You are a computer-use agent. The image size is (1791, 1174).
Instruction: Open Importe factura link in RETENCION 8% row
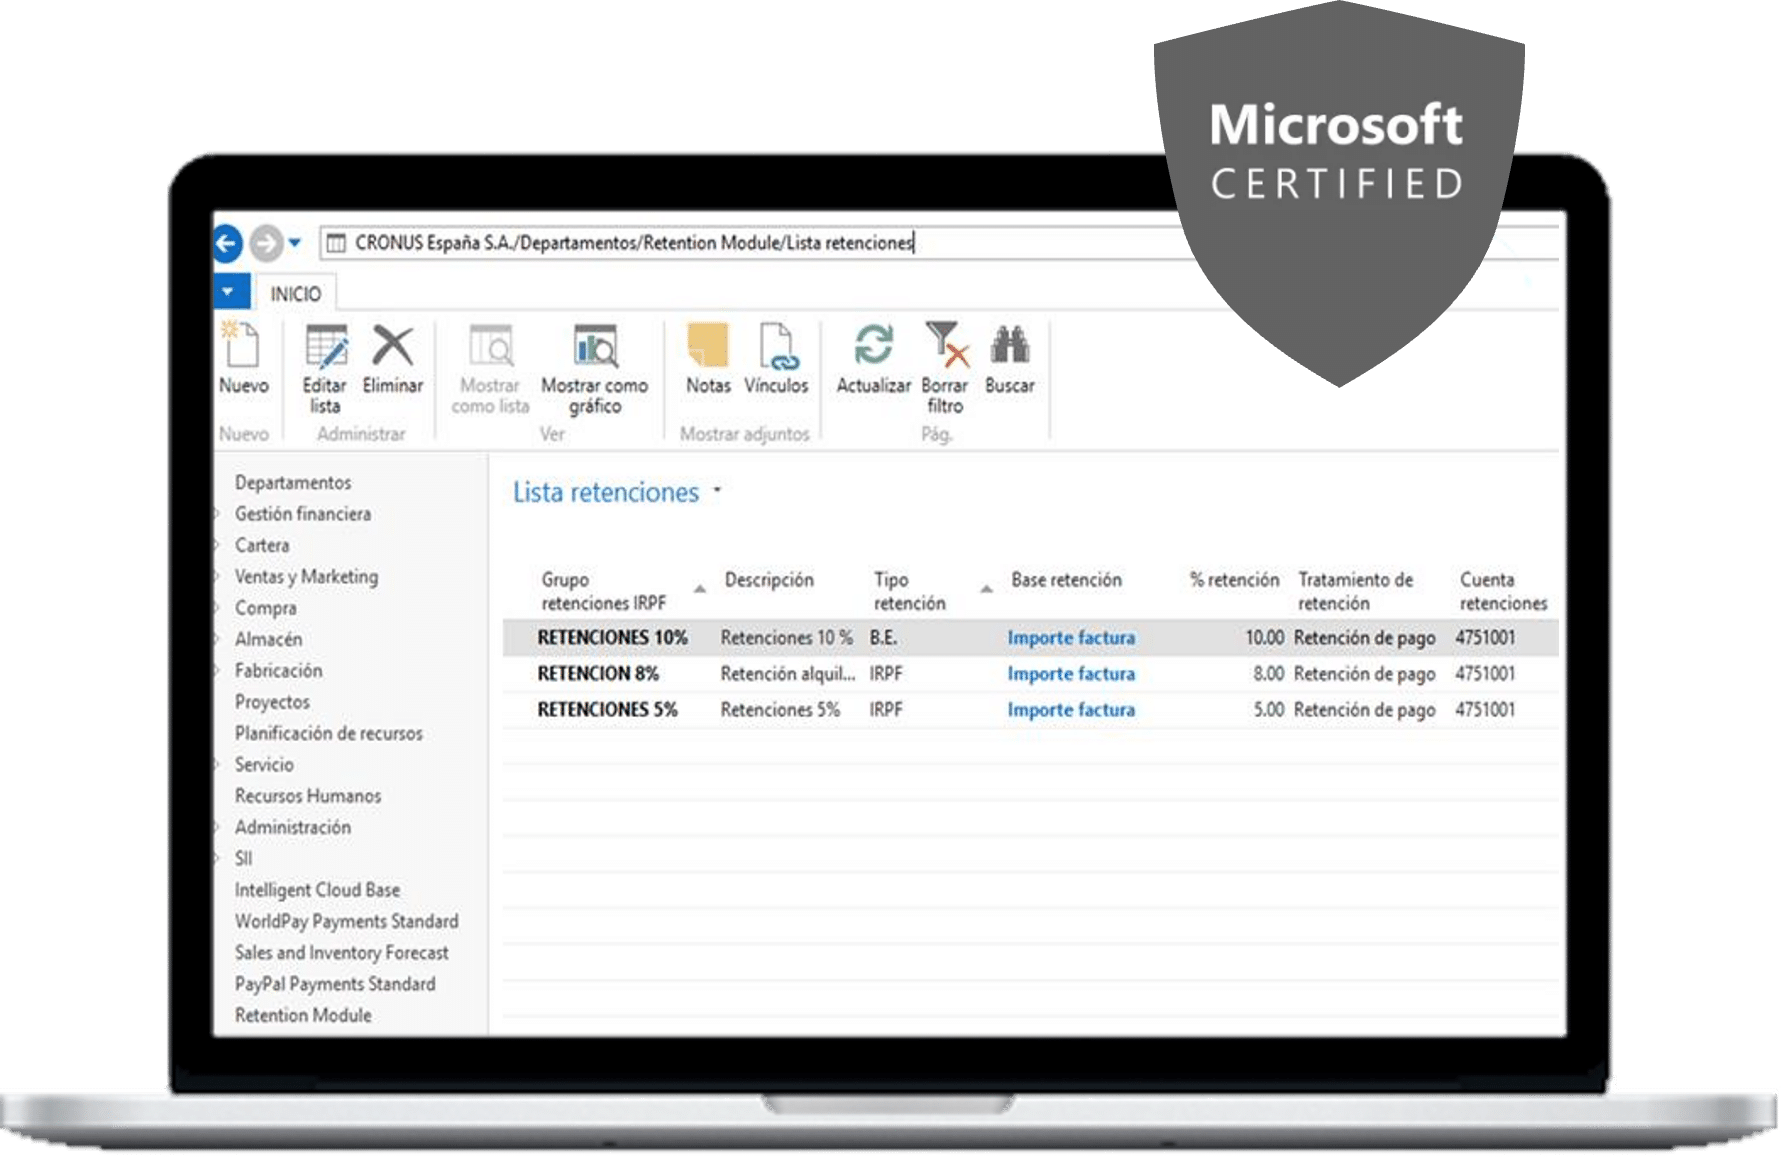pyautogui.click(x=1071, y=674)
